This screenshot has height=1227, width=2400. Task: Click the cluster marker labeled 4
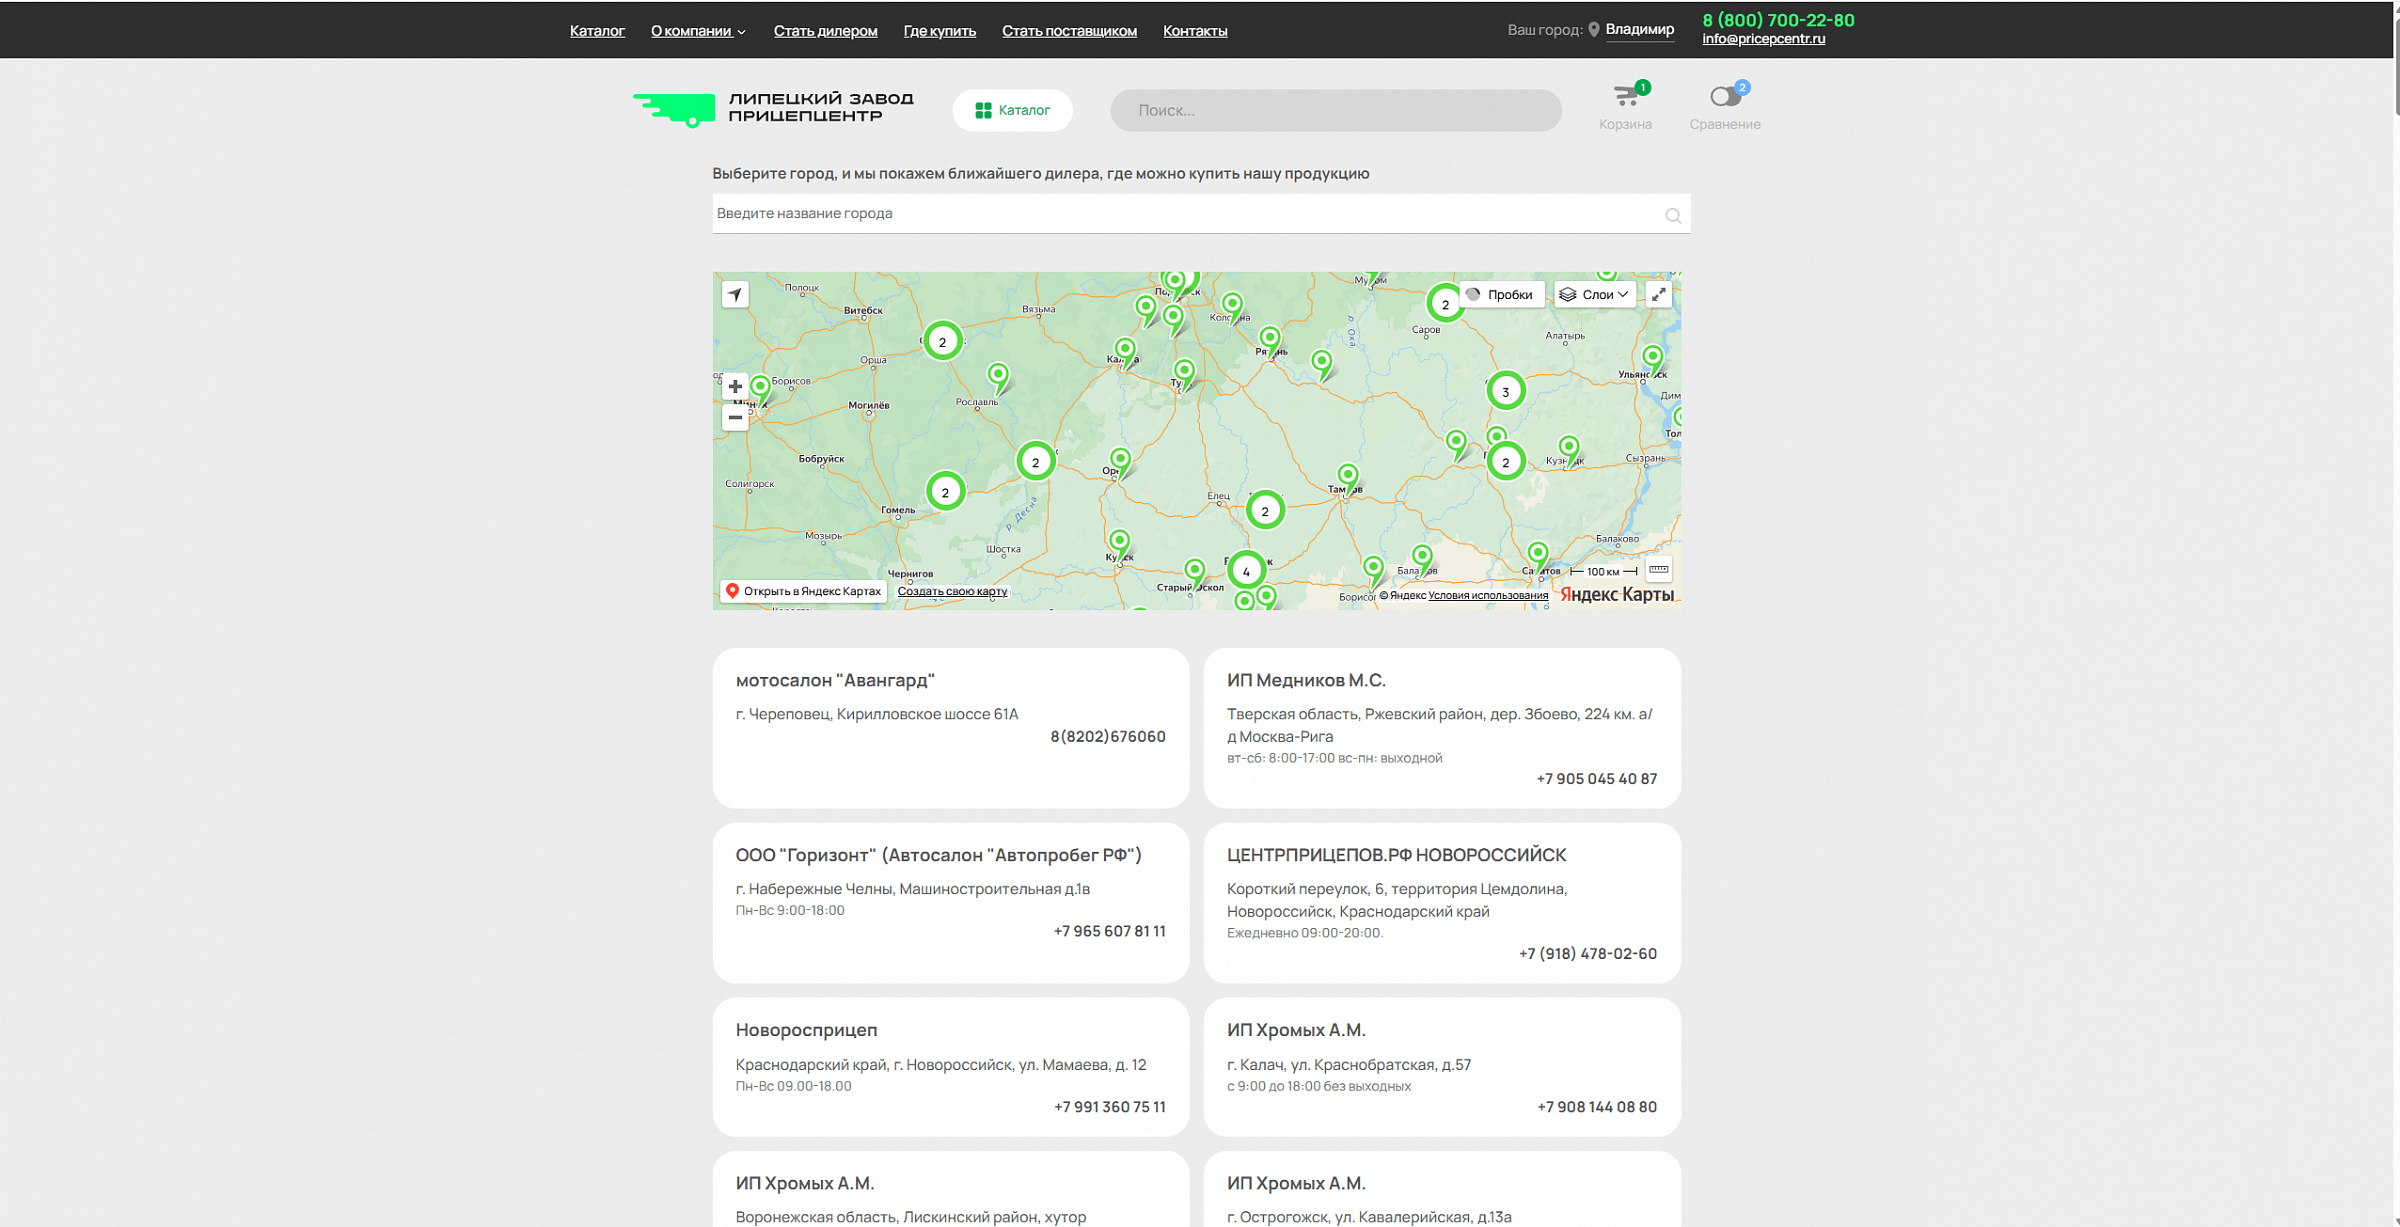(1246, 571)
